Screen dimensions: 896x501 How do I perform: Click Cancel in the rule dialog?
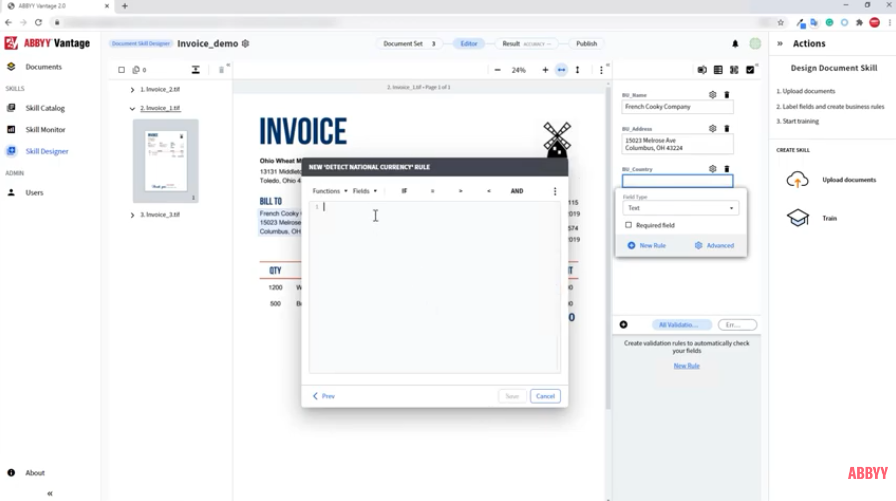[x=545, y=396]
